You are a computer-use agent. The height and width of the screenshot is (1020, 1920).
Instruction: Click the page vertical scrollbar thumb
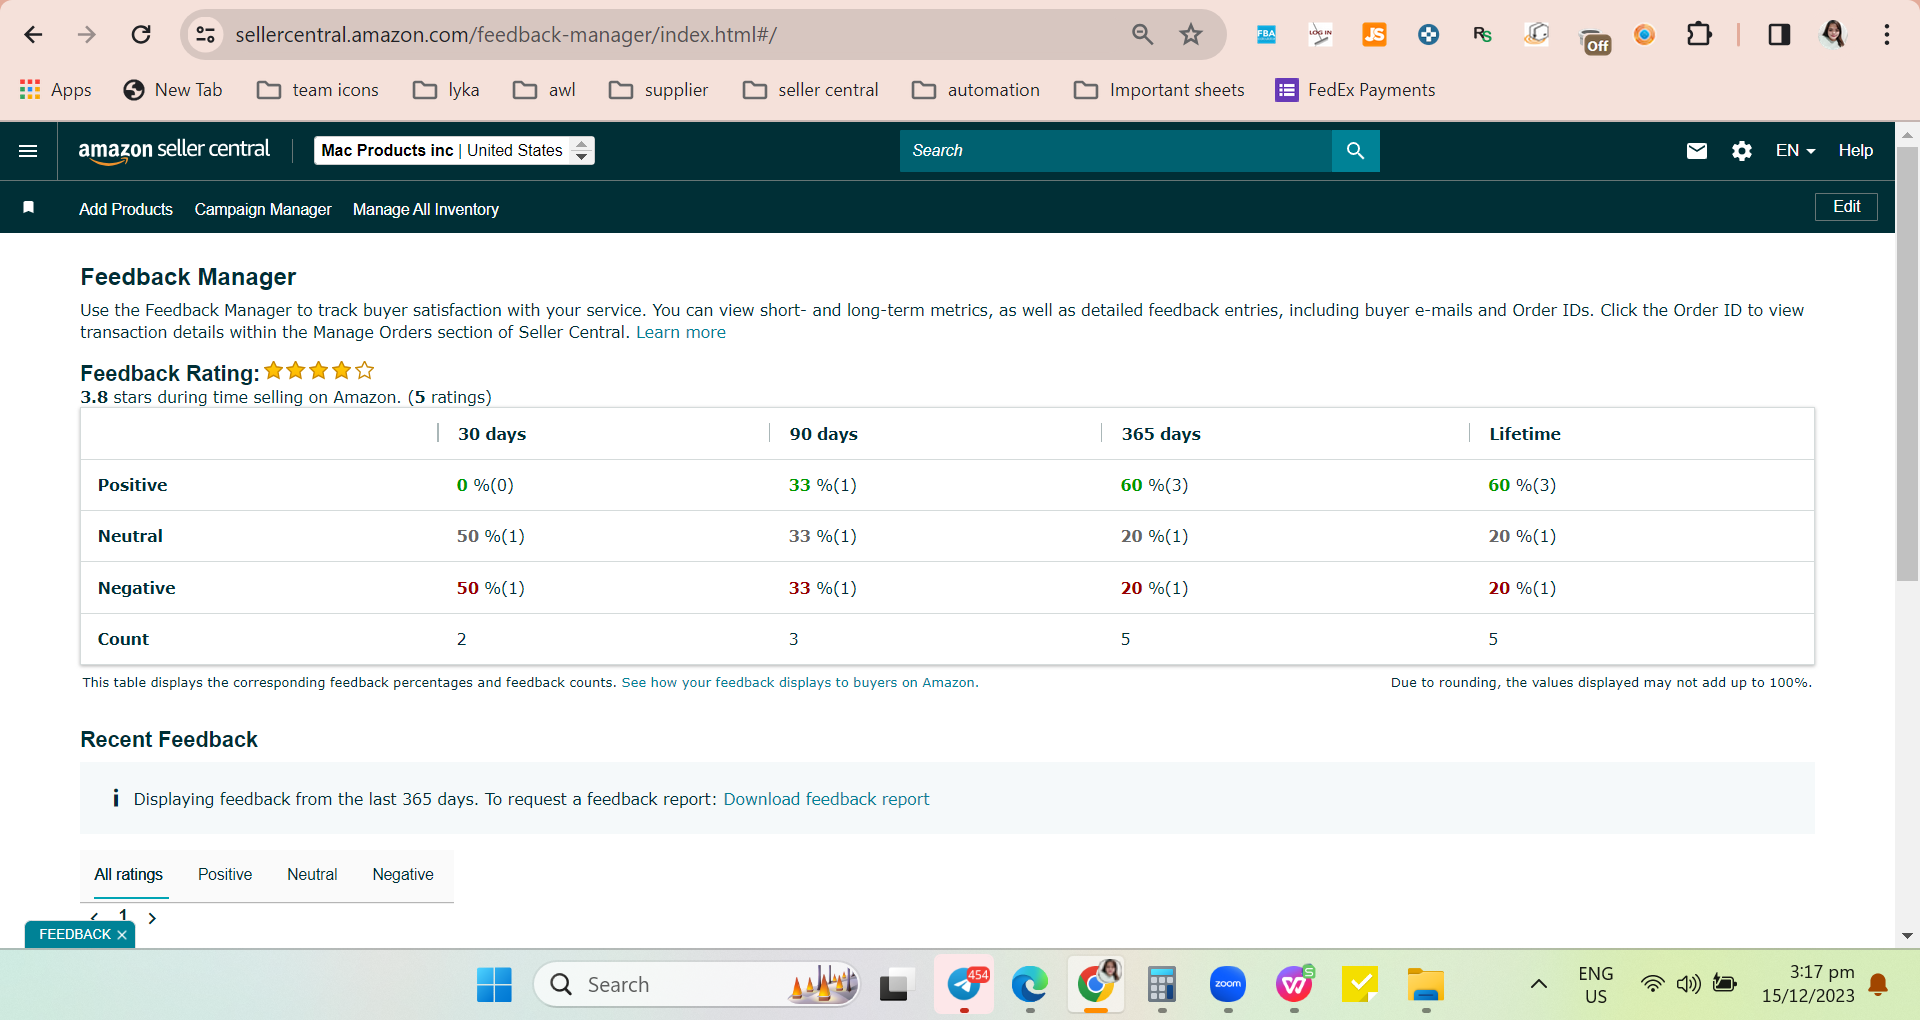point(1907,363)
